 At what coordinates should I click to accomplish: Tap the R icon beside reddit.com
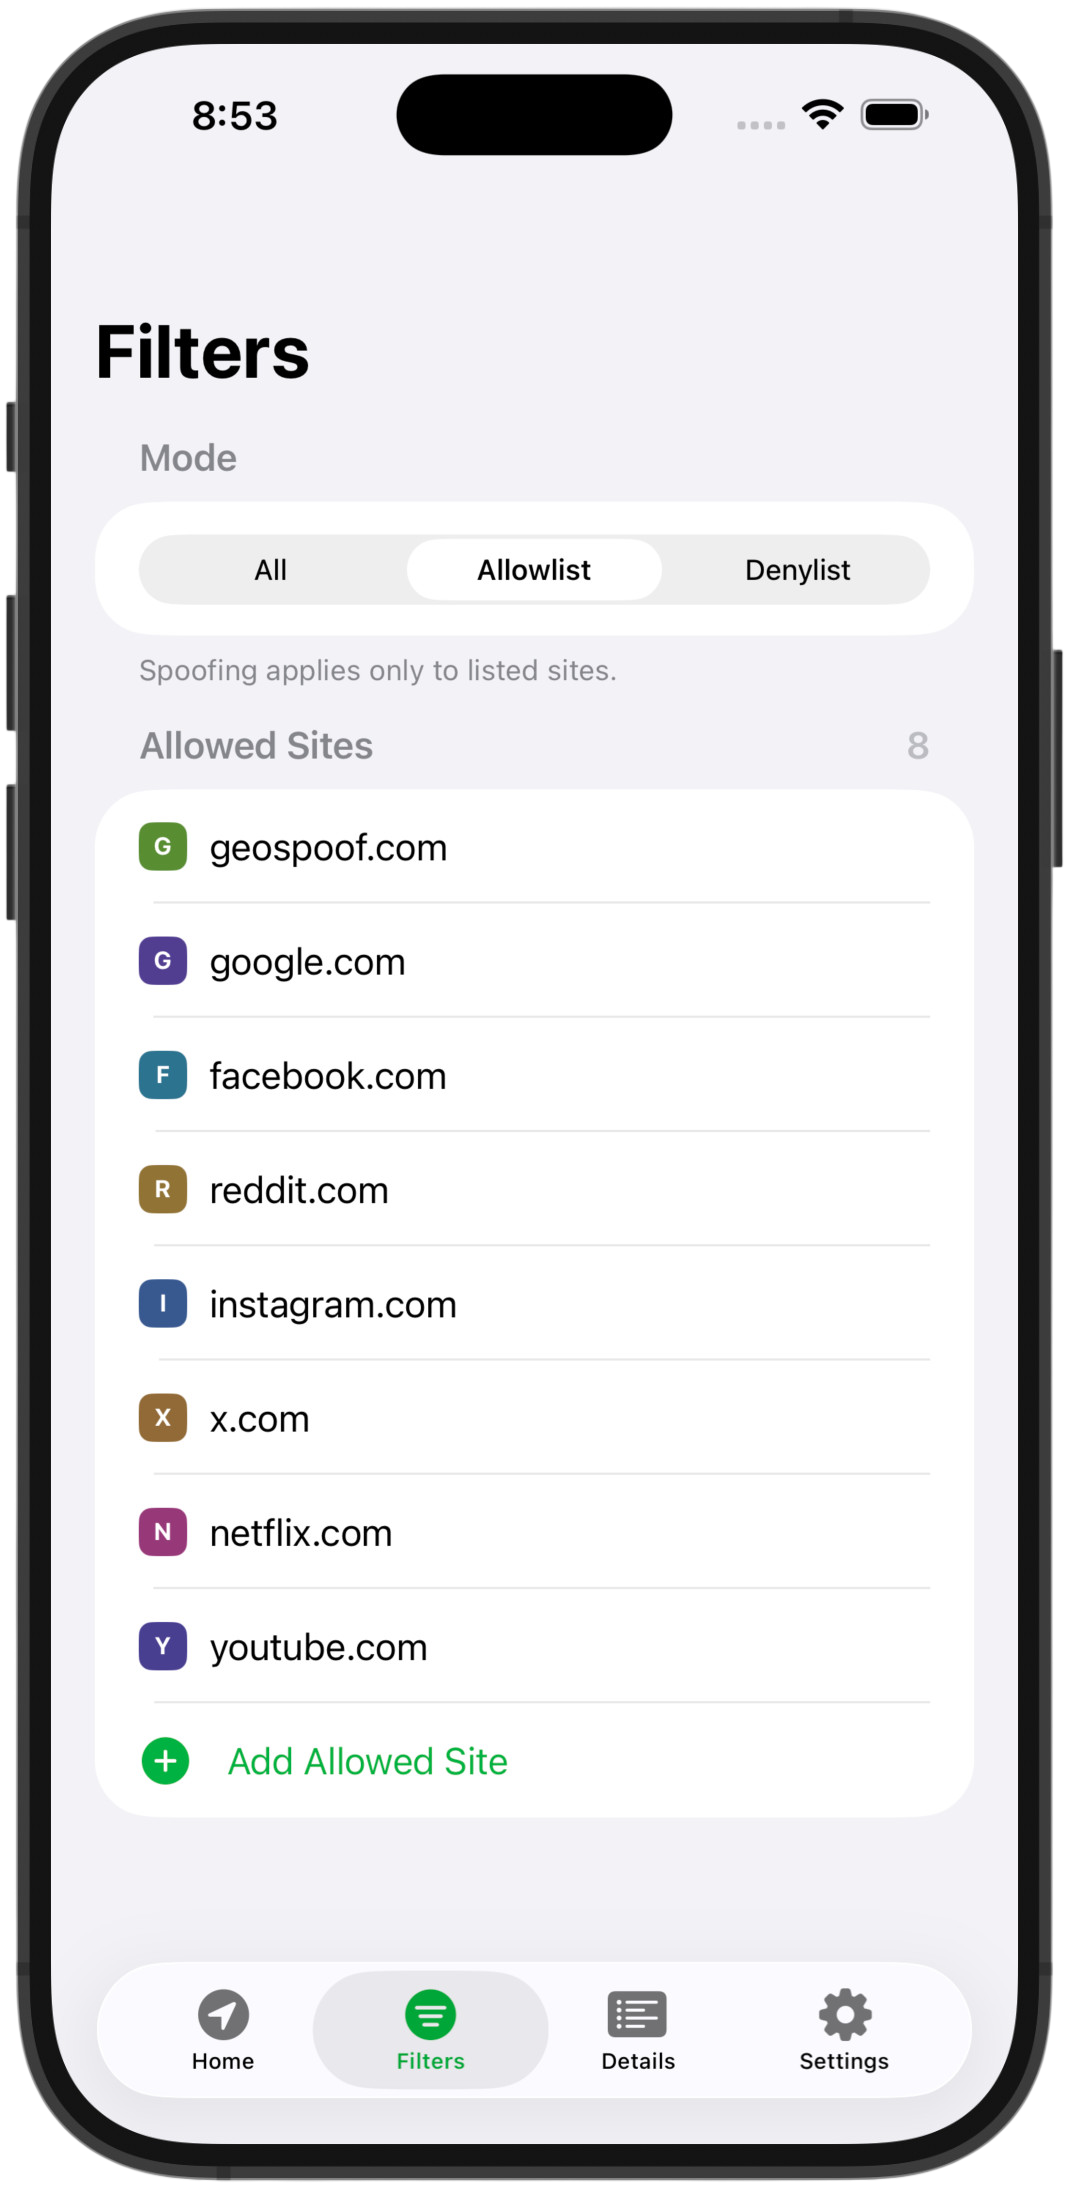(163, 1189)
